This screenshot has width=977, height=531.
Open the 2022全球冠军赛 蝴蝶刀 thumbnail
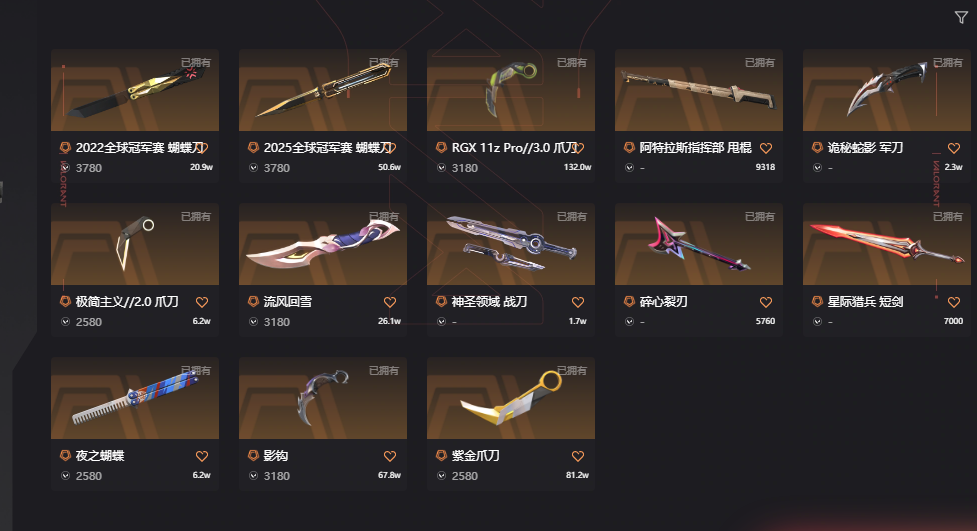135,90
